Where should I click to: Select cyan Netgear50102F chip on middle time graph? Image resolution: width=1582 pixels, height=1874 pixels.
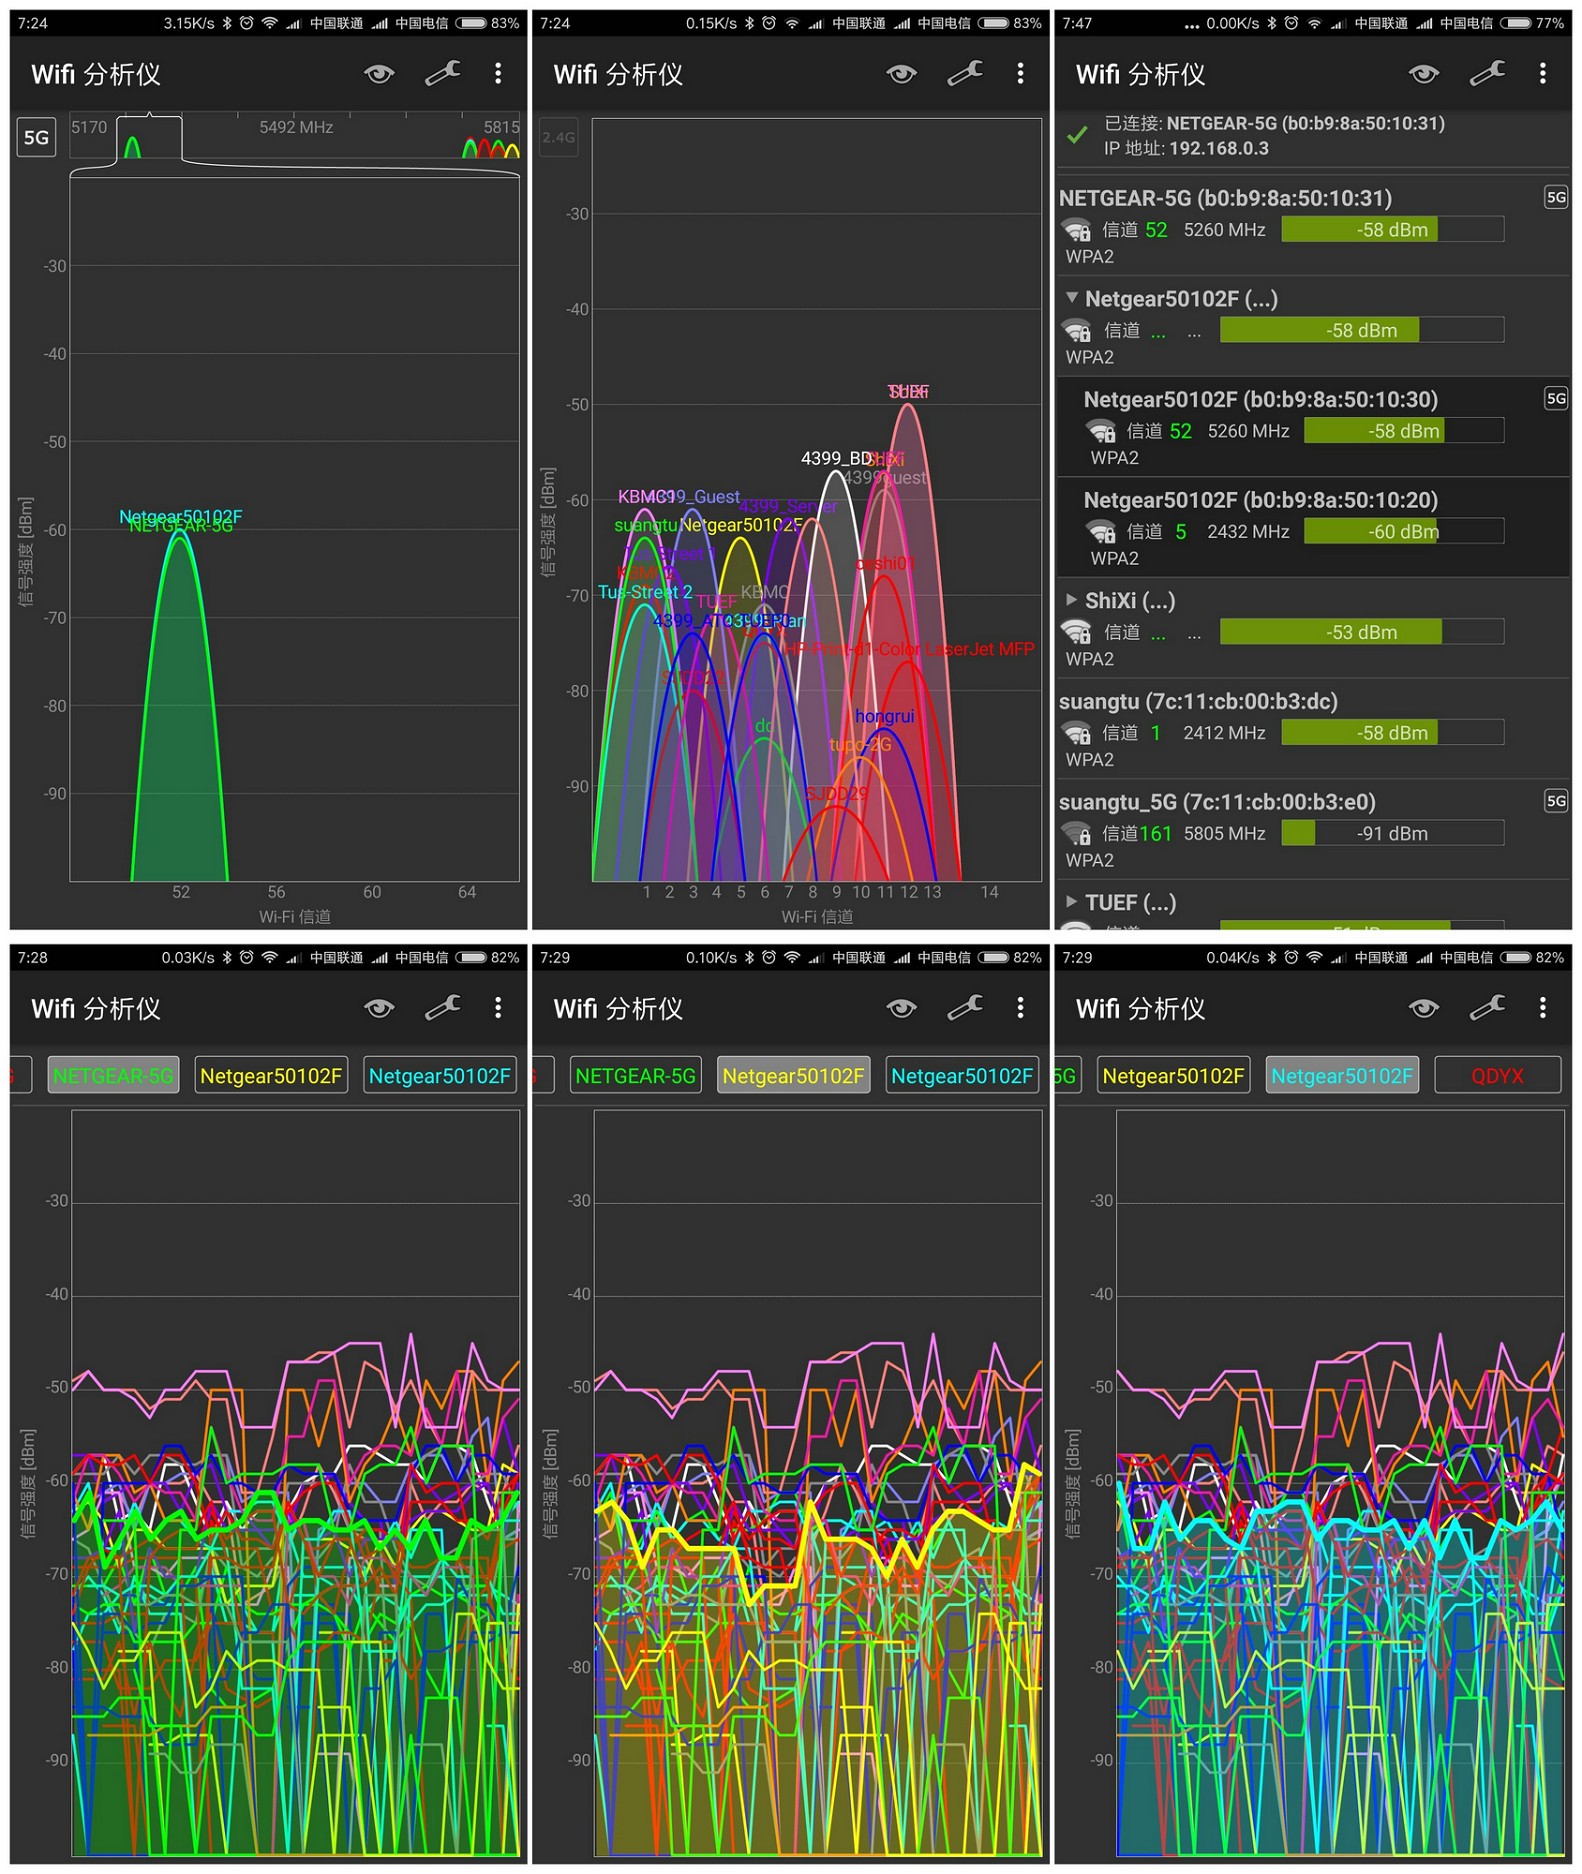click(x=962, y=1076)
